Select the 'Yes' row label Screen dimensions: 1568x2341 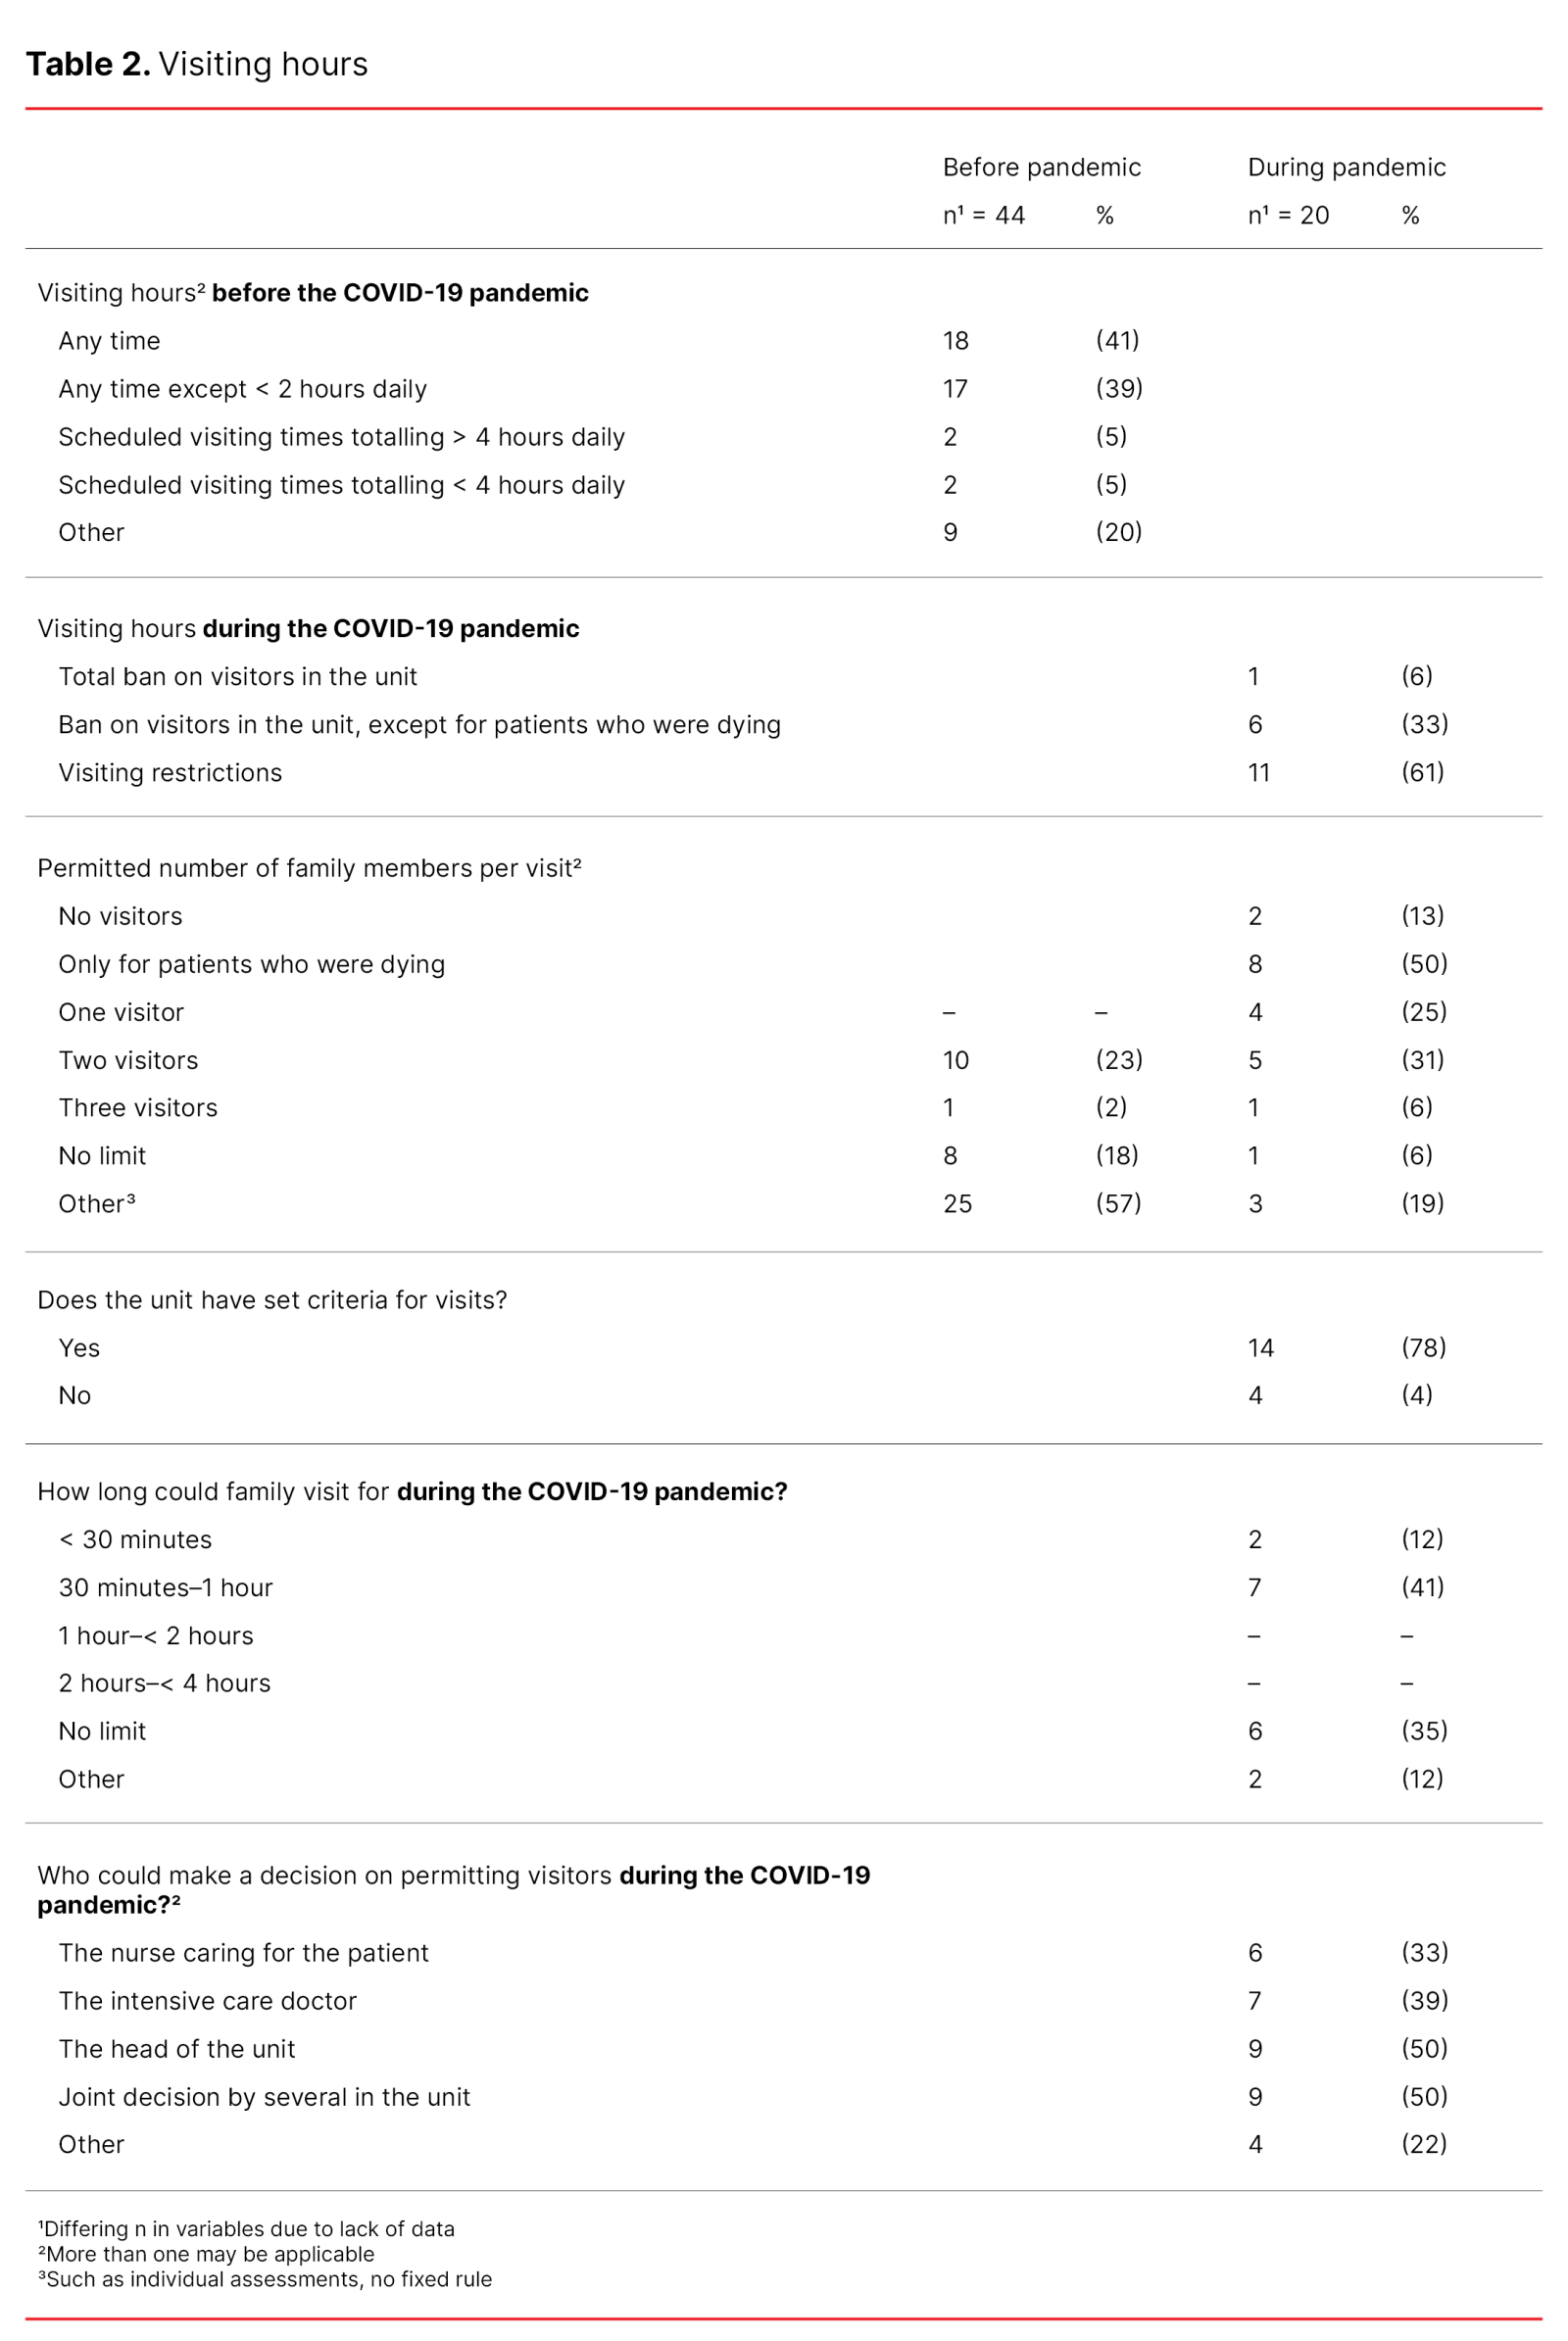(79, 1348)
